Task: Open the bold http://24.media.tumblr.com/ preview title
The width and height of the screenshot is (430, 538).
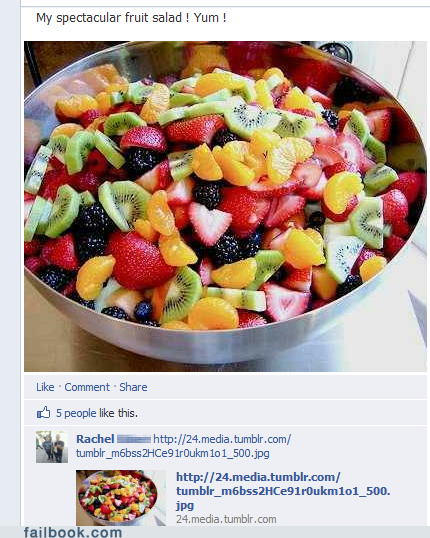Action: coord(258,477)
